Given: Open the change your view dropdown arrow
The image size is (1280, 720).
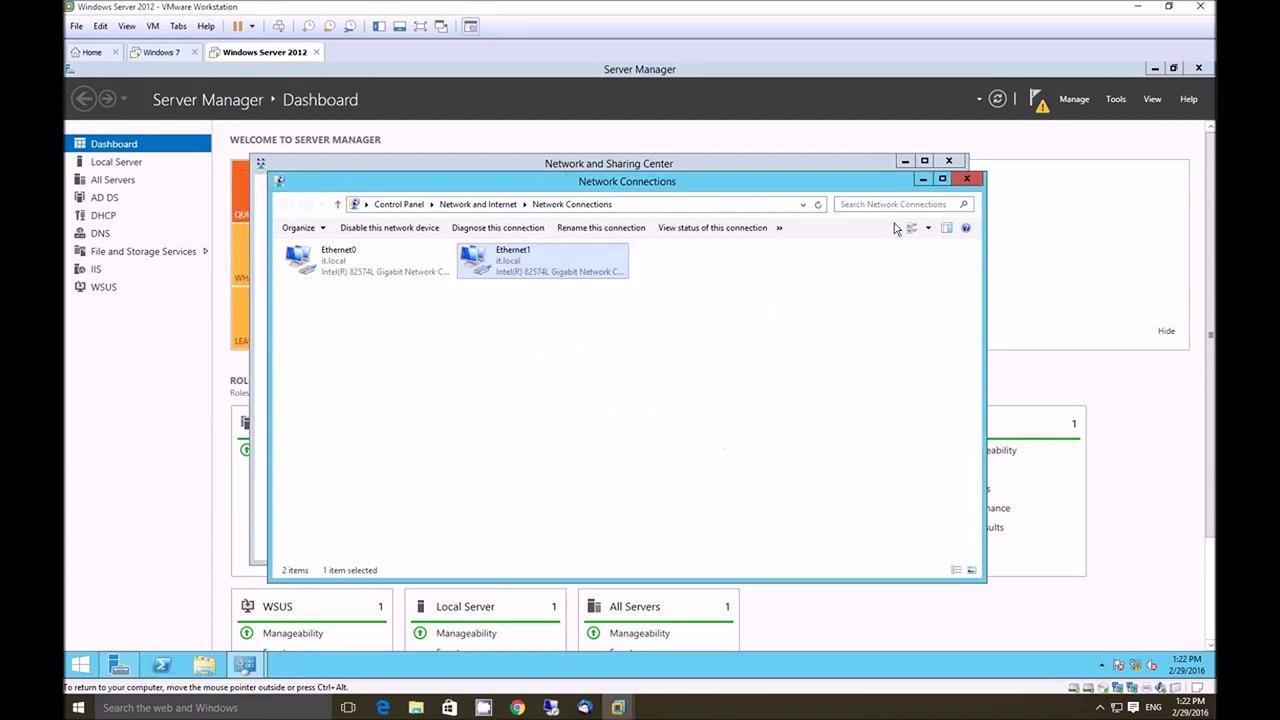Looking at the screenshot, I should tap(928, 228).
